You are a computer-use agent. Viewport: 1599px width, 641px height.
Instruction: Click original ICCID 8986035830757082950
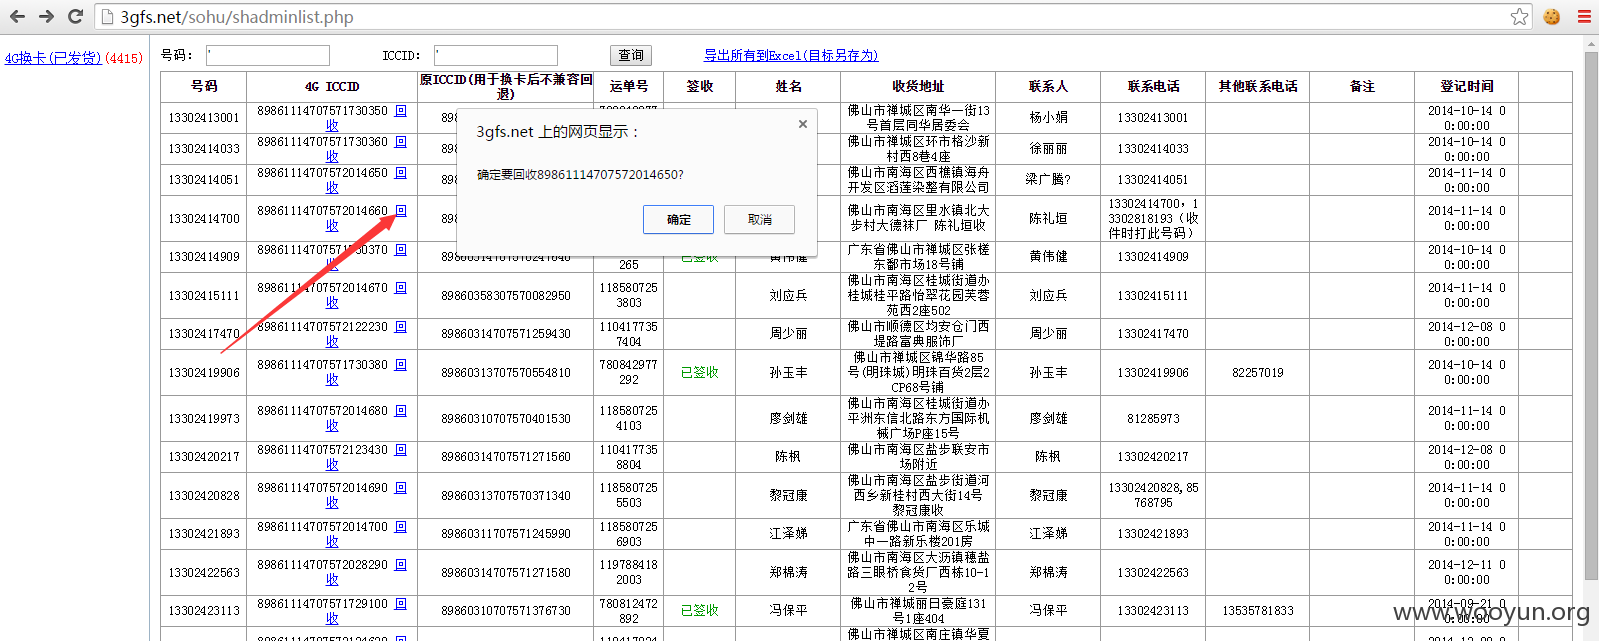click(506, 296)
